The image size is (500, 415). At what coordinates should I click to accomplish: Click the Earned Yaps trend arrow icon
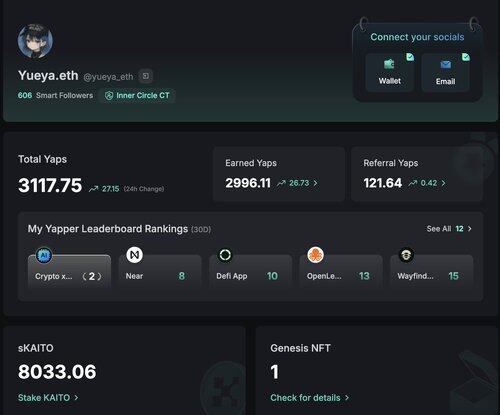pyautogui.click(x=281, y=183)
